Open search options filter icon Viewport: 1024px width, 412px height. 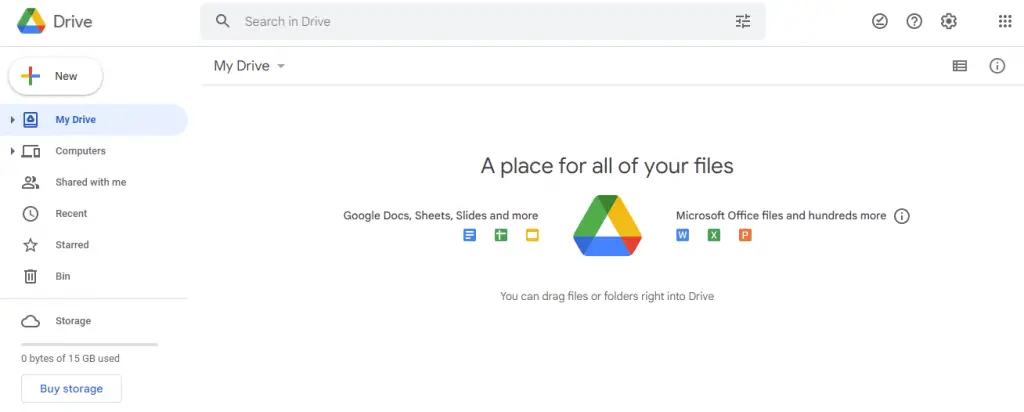click(x=743, y=22)
